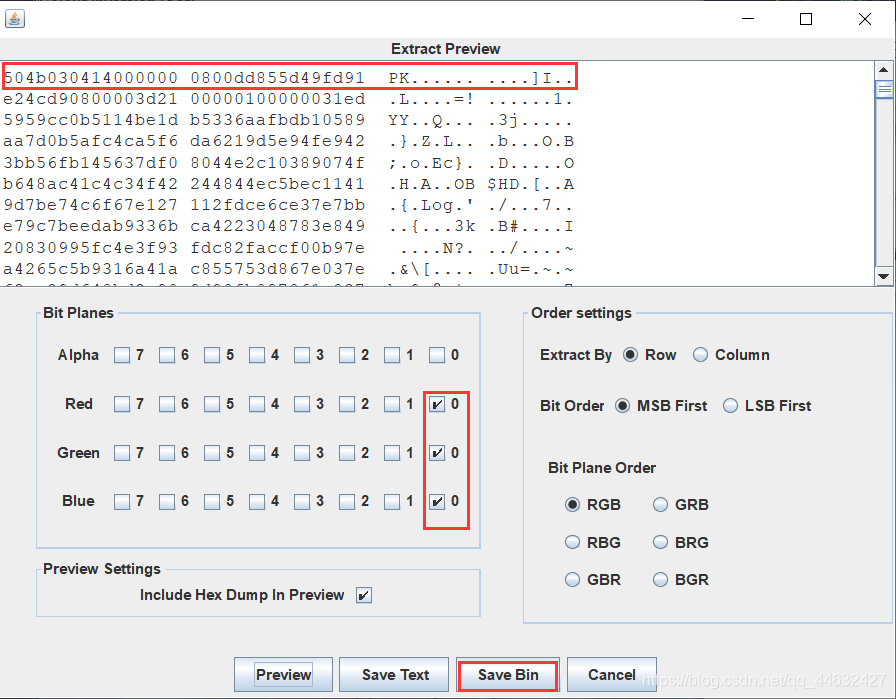The image size is (896, 699).
Task: Uncheck the Red 0 bit plane
Action: pos(437,404)
